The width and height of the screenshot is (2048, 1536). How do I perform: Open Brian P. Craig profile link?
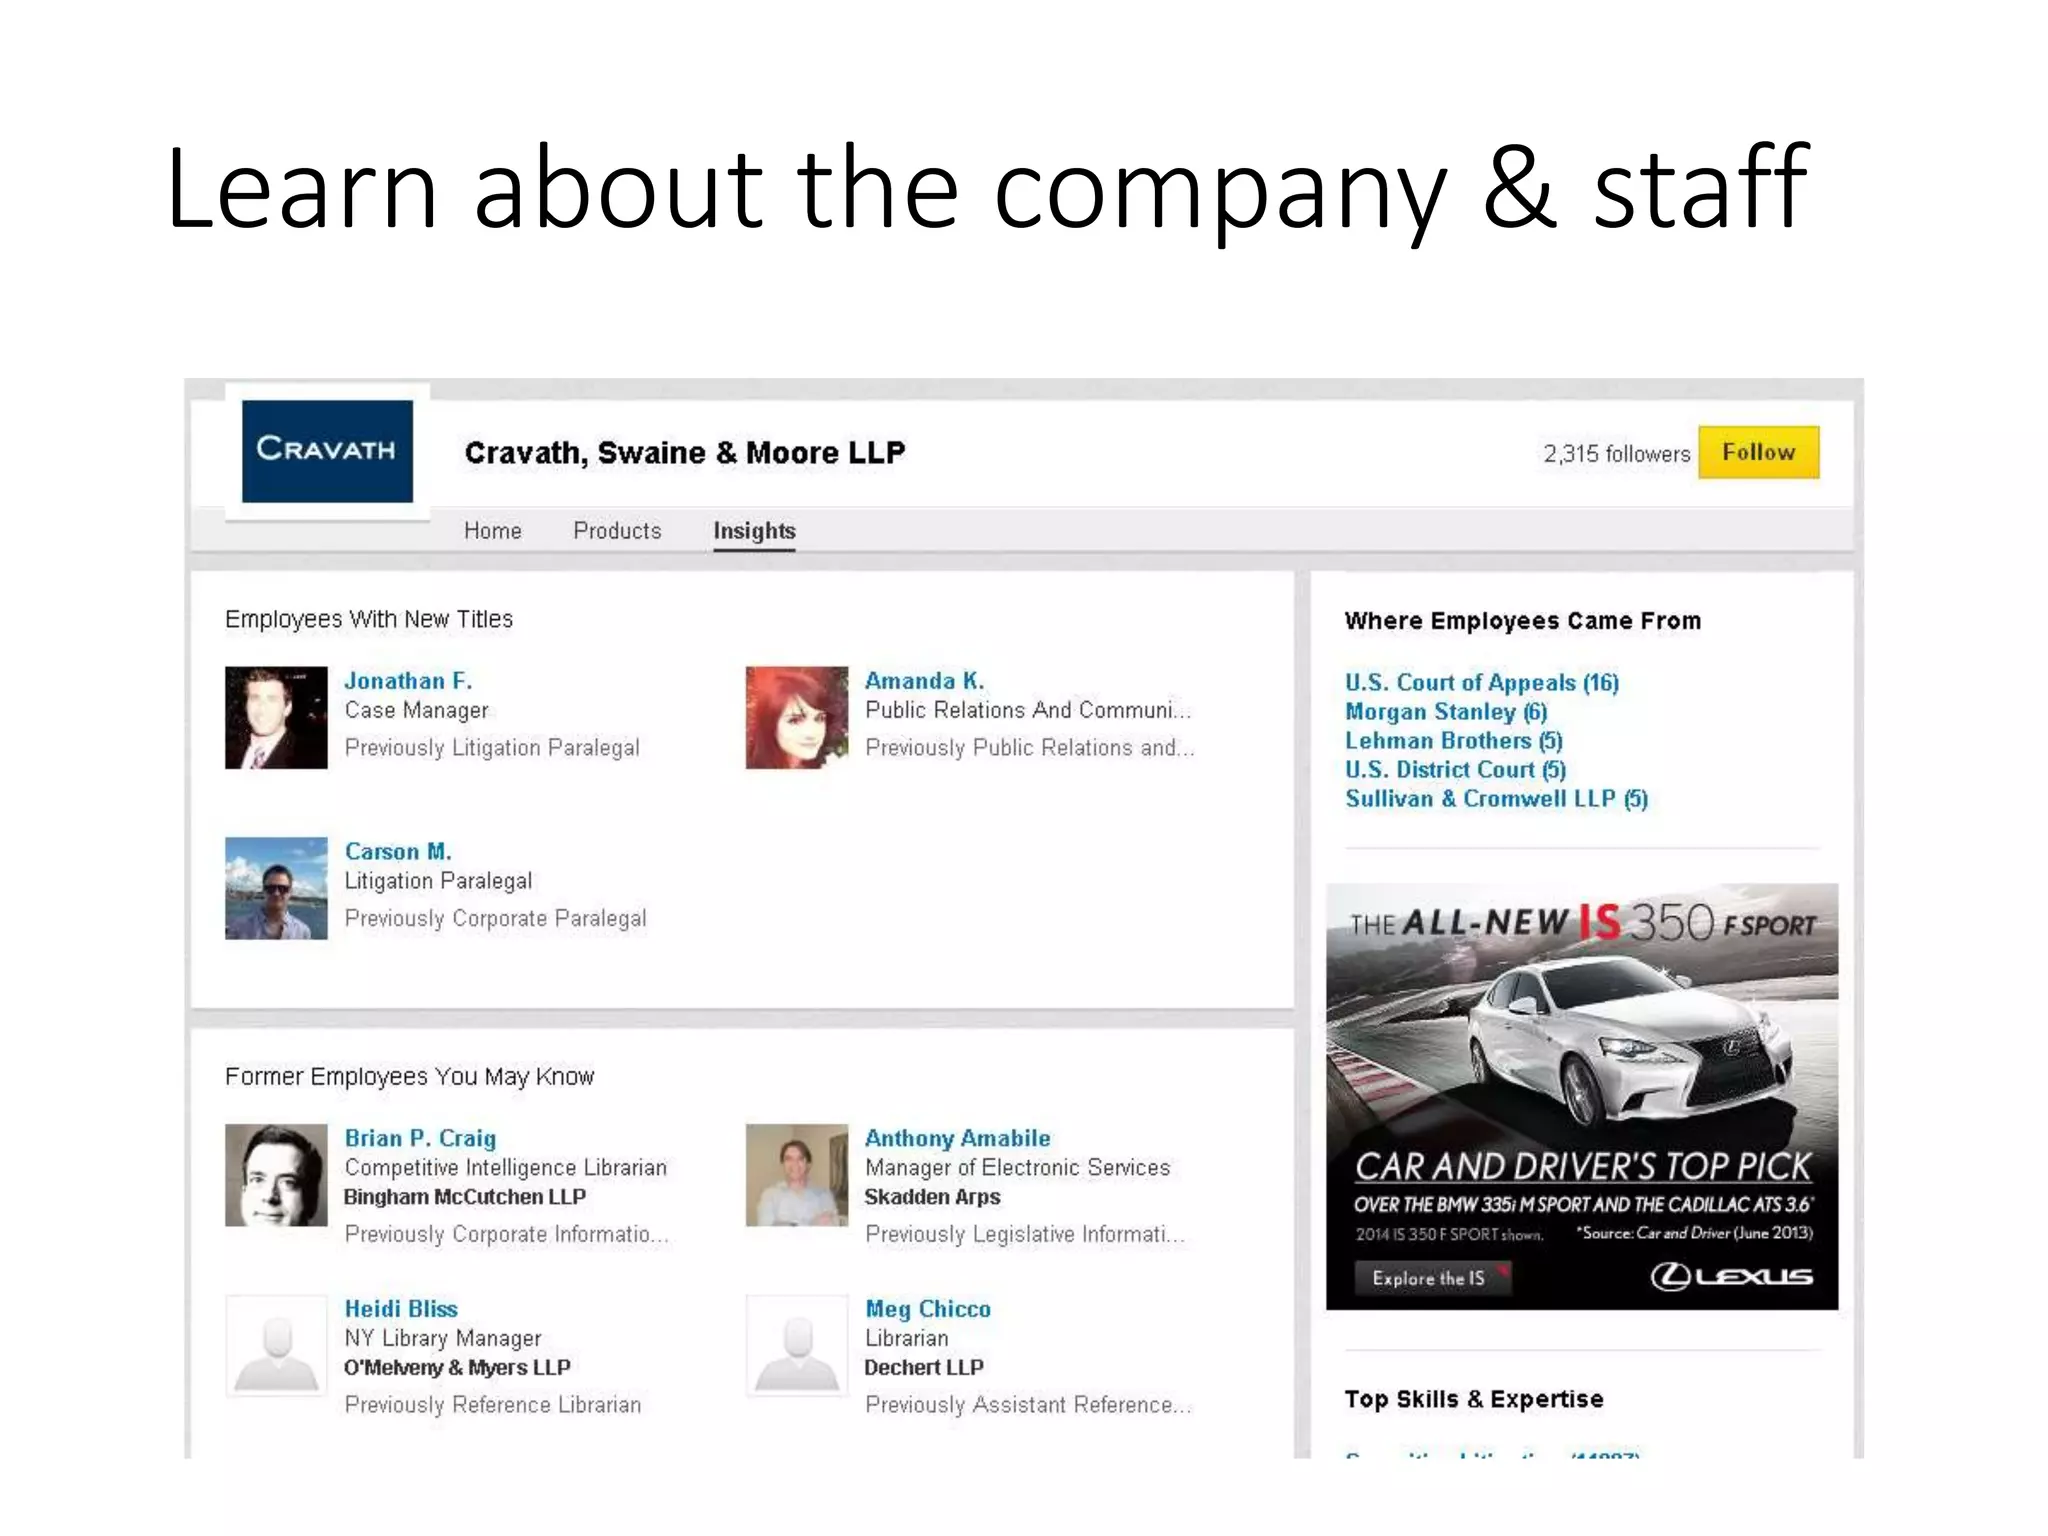[420, 1139]
